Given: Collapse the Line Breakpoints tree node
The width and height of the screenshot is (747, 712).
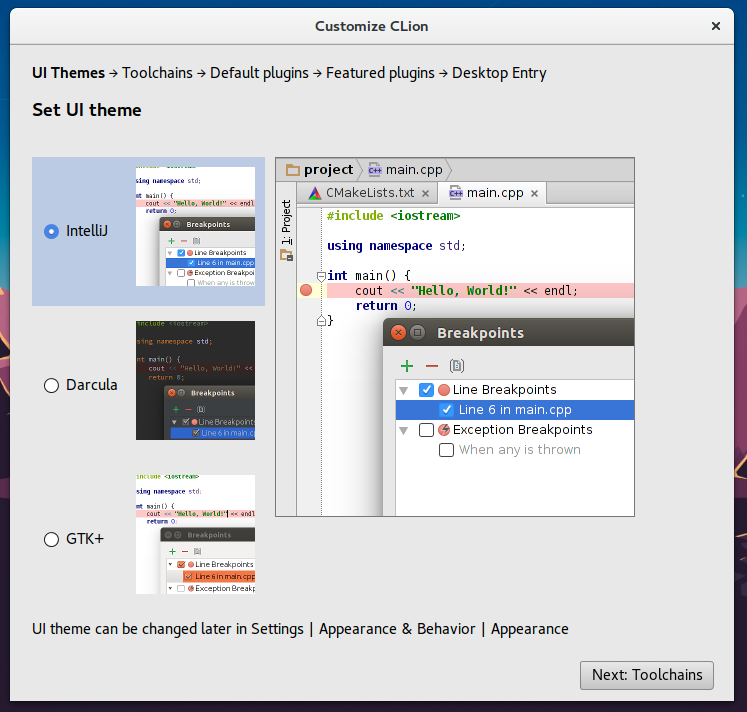Looking at the screenshot, I should click(x=404, y=391).
